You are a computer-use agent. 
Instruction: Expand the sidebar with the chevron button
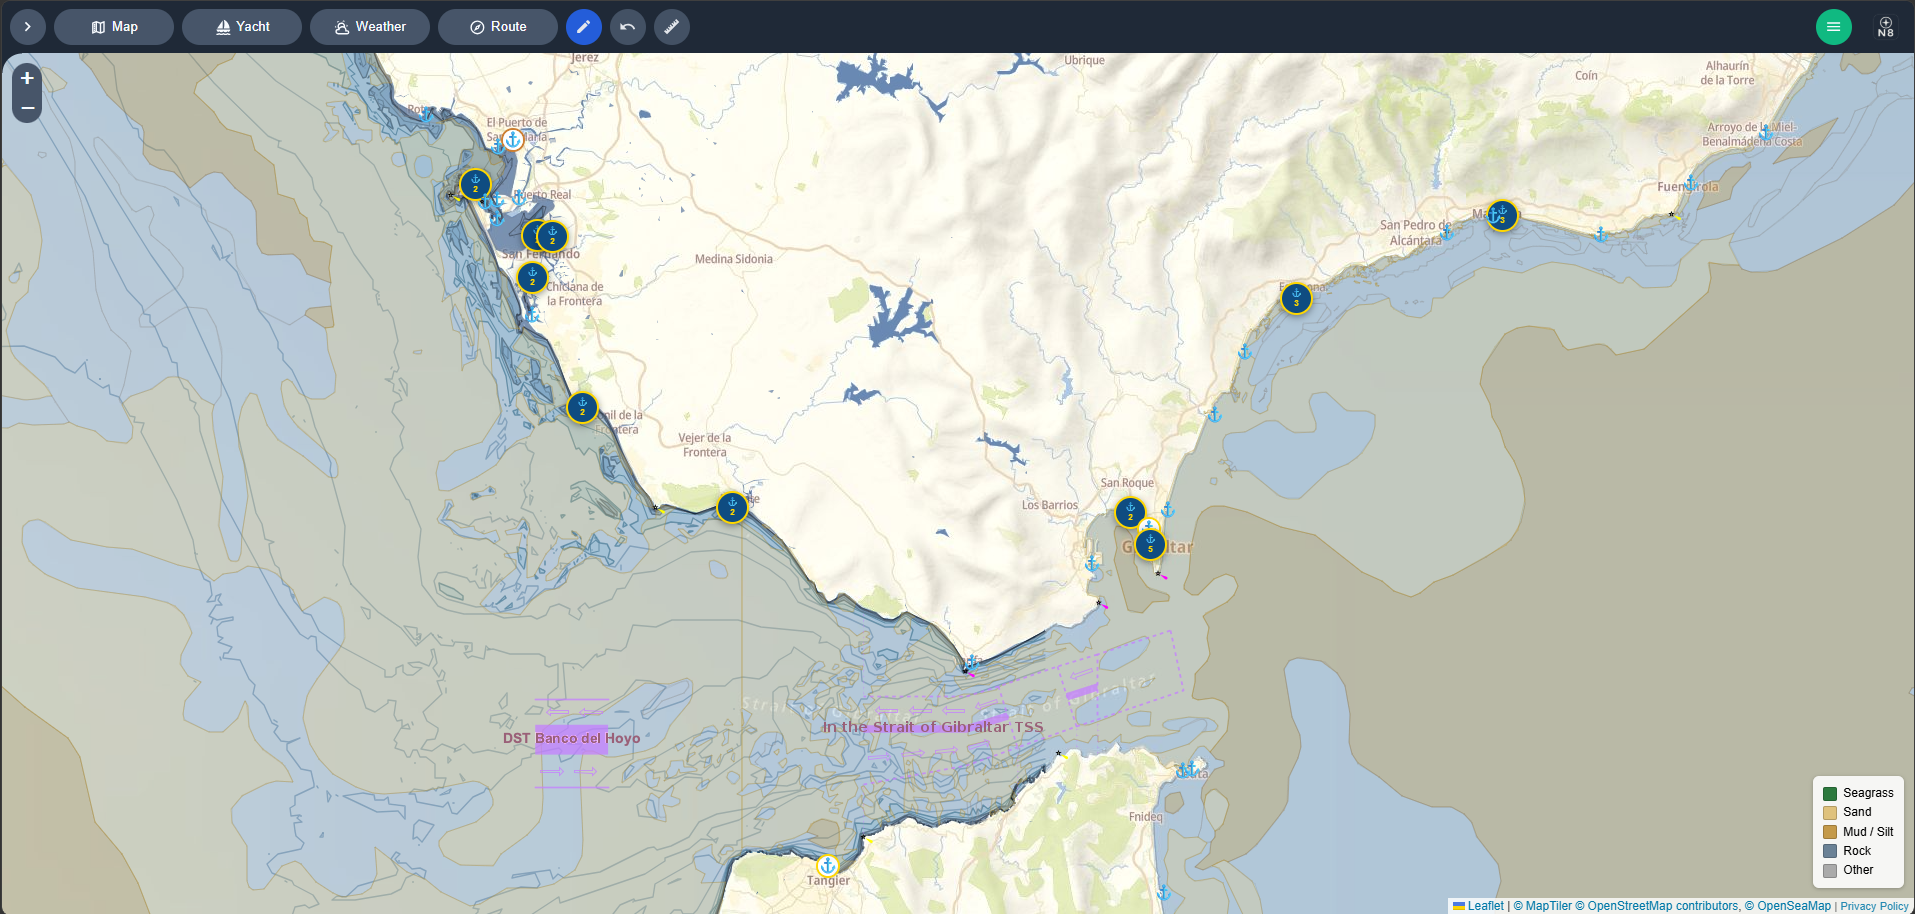click(28, 27)
